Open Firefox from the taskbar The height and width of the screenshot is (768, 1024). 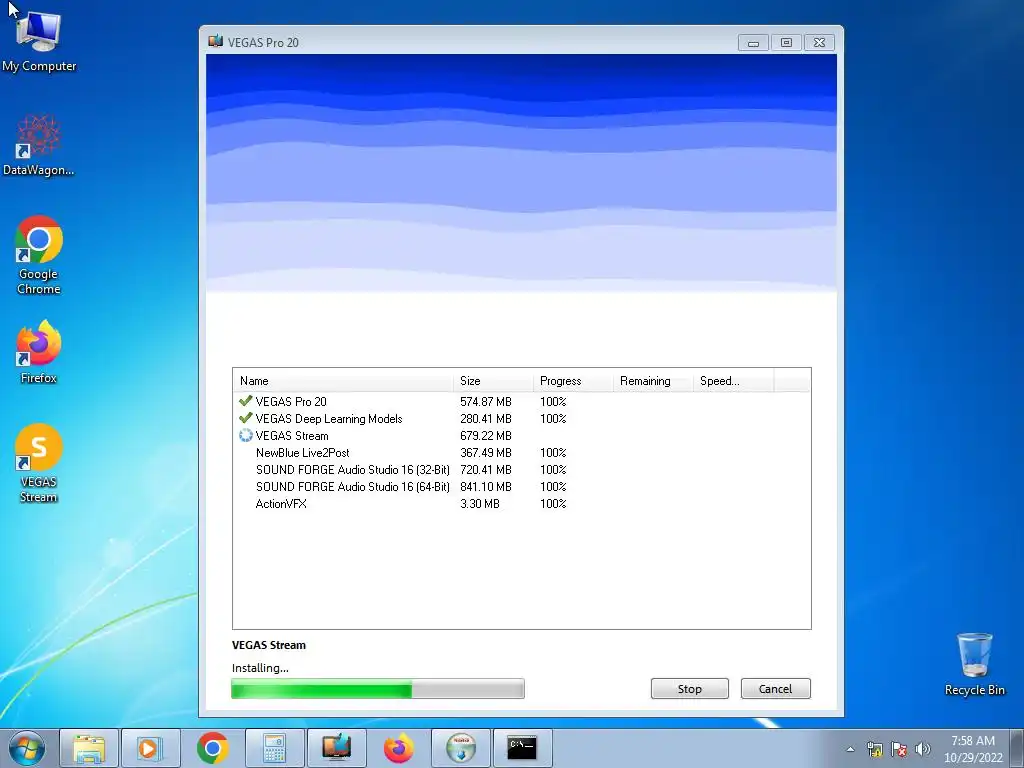pos(398,748)
